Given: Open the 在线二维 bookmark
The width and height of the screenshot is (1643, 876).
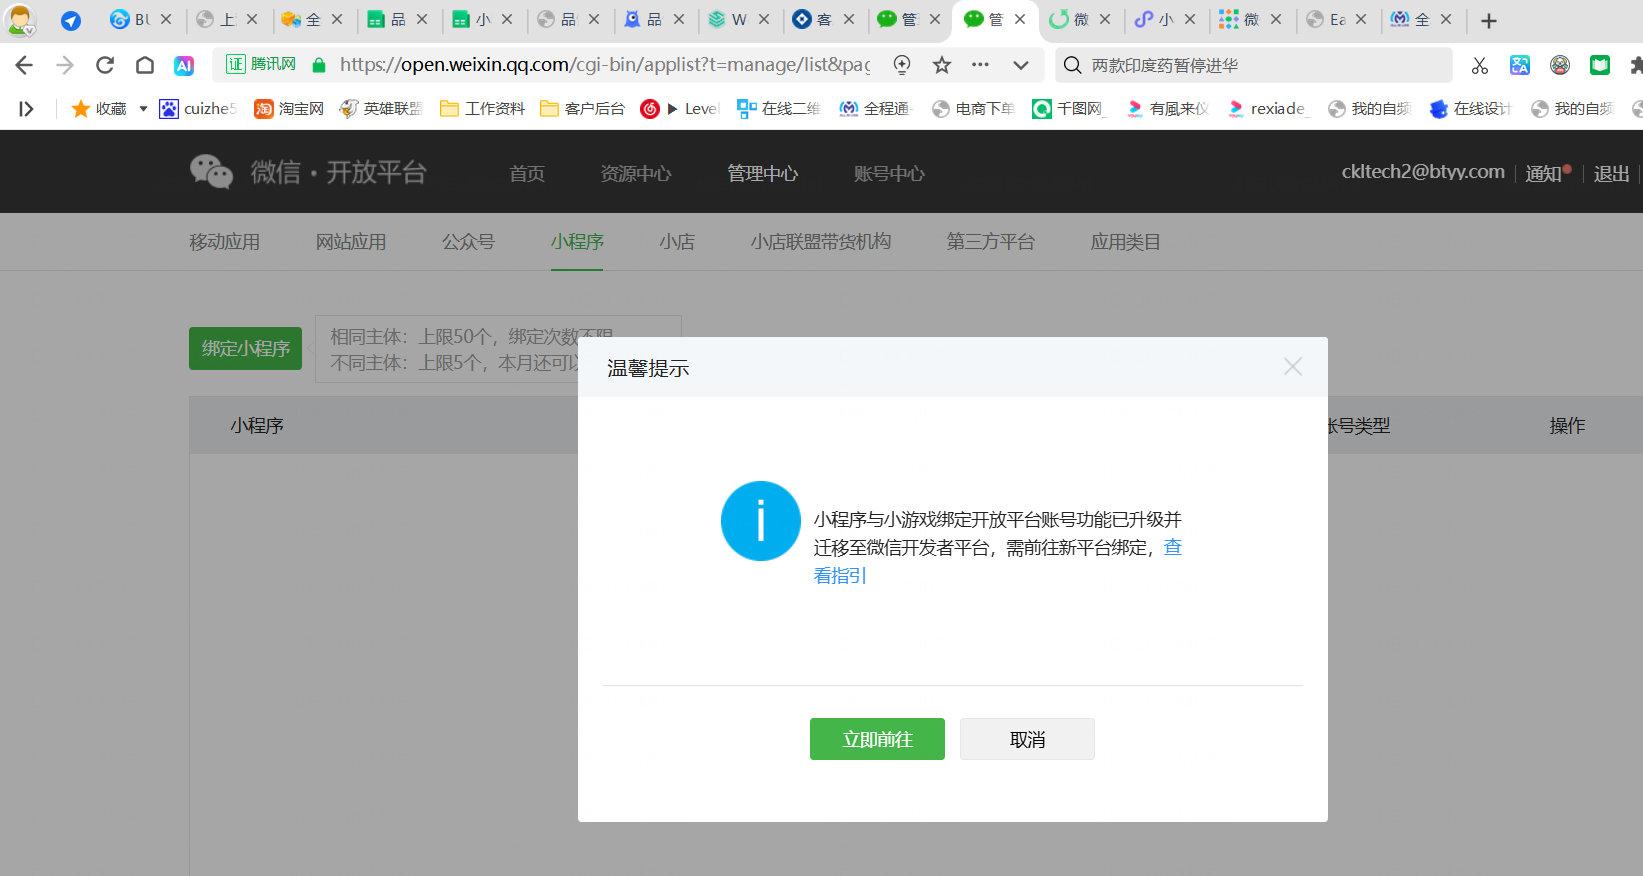Looking at the screenshot, I should point(778,109).
